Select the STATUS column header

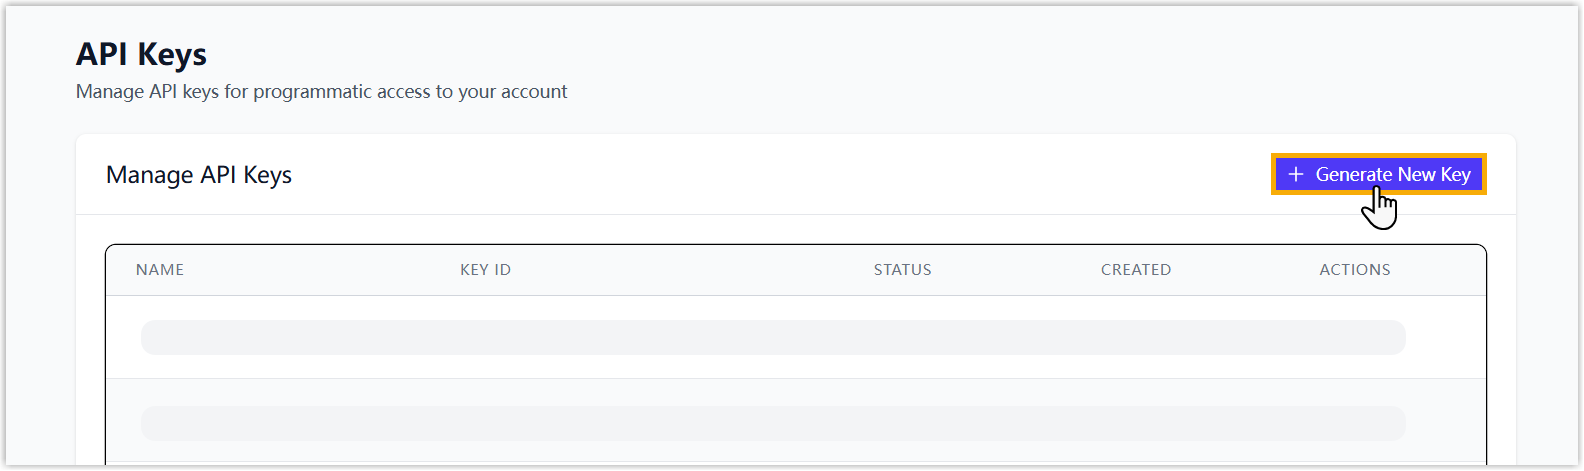coord(902,270)
